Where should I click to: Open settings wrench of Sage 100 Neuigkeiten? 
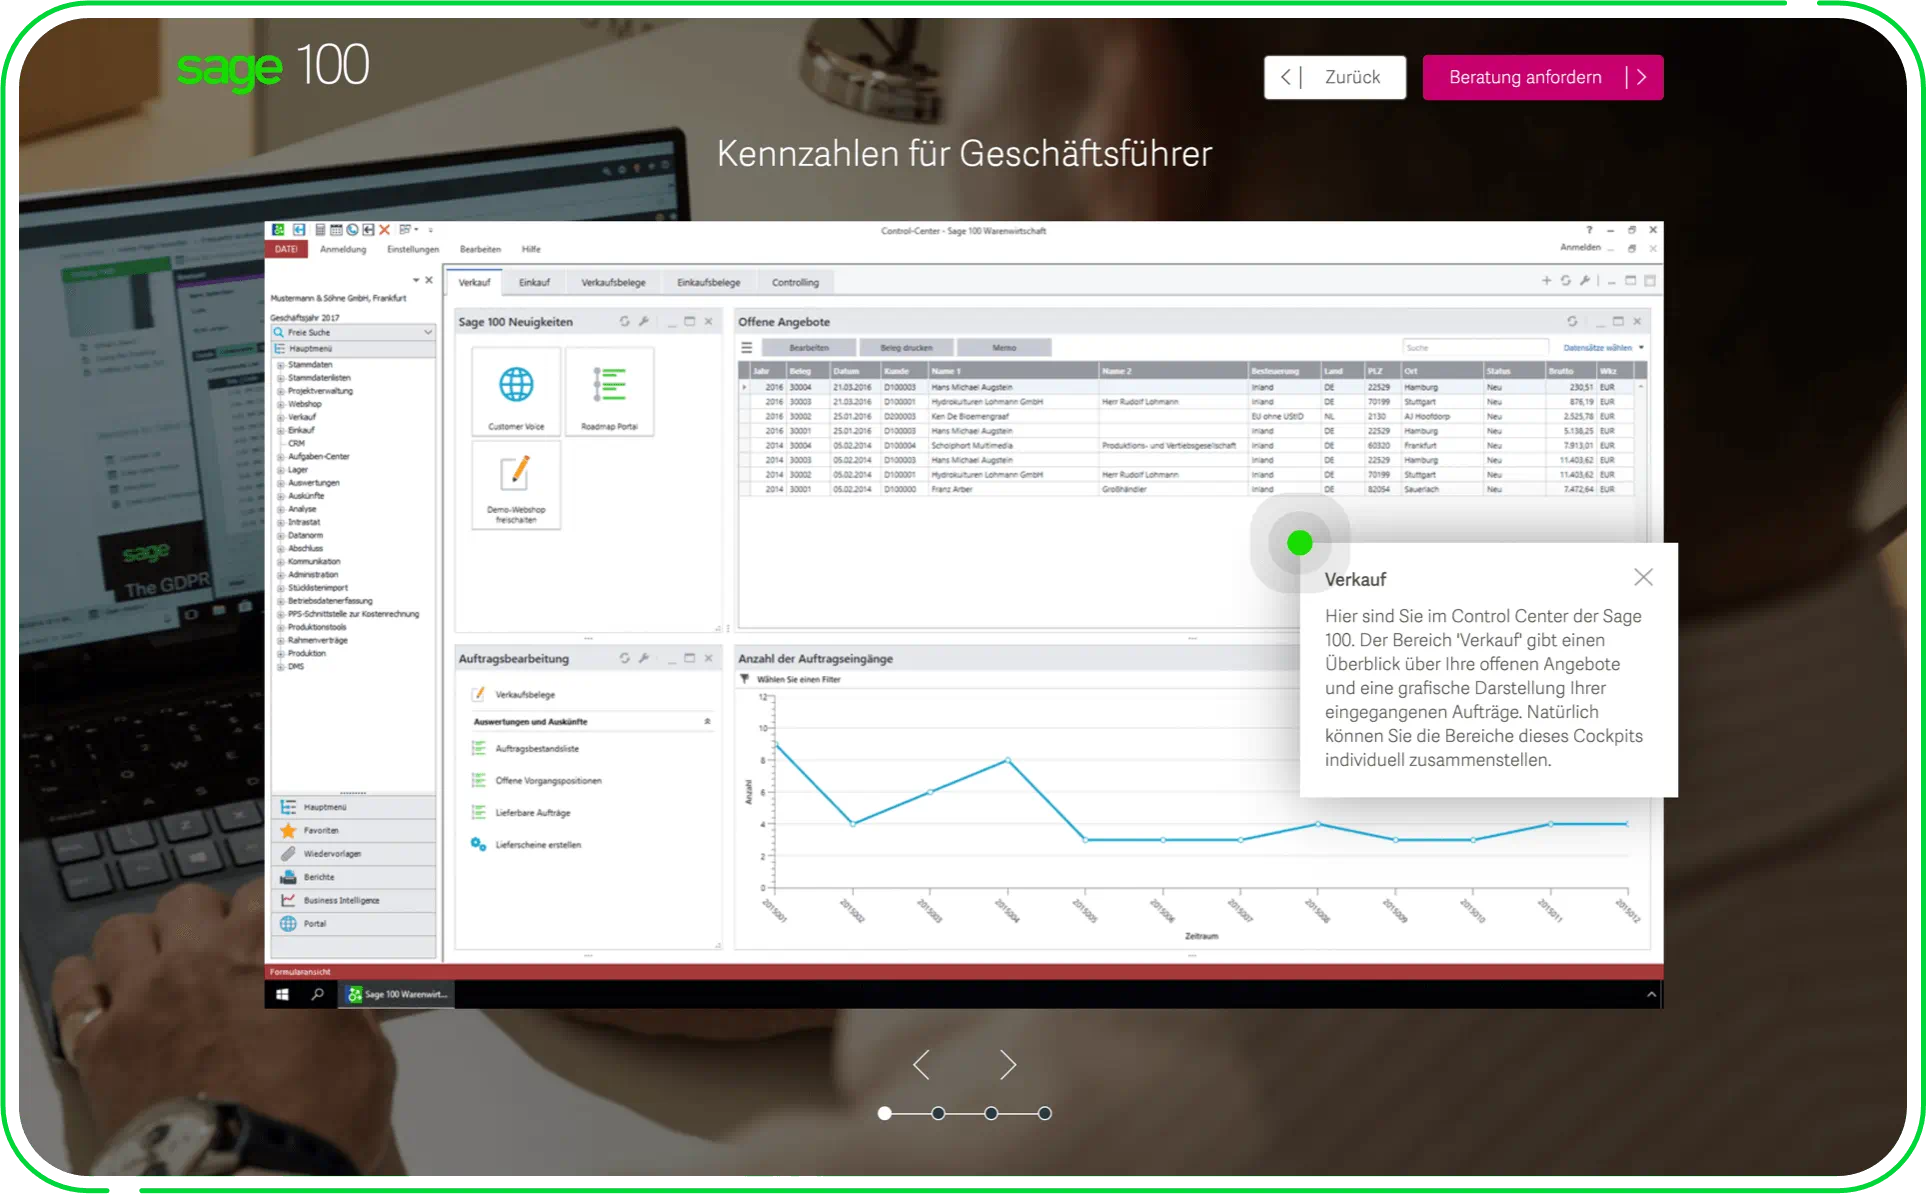(644, 322)
